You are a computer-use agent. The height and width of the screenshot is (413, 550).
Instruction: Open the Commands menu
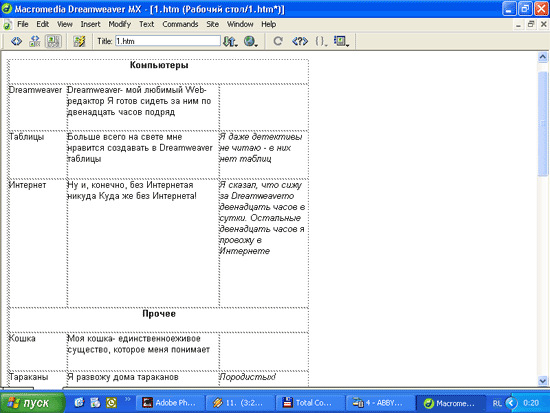180,24
